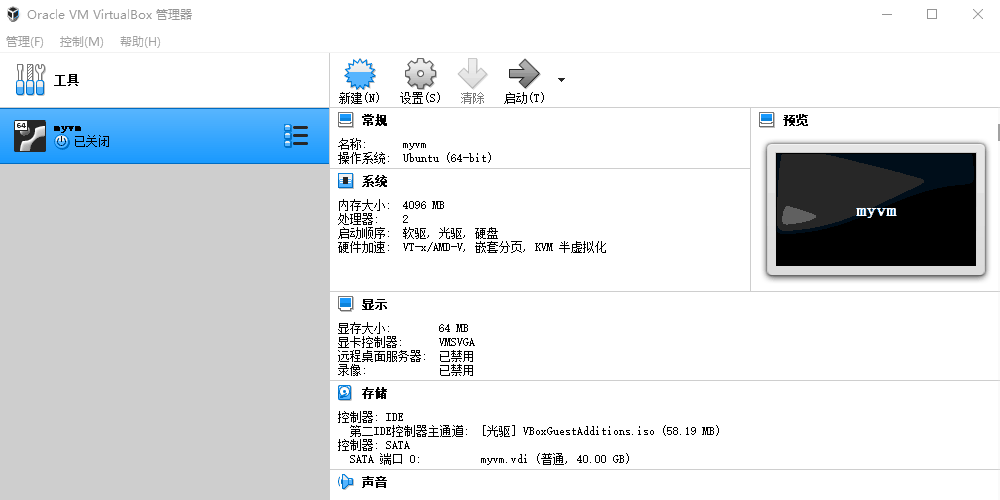This screenshot has height=500, width=1000.
Task: Click the myvm preview thumbnail
Action: tap(876, 210)
